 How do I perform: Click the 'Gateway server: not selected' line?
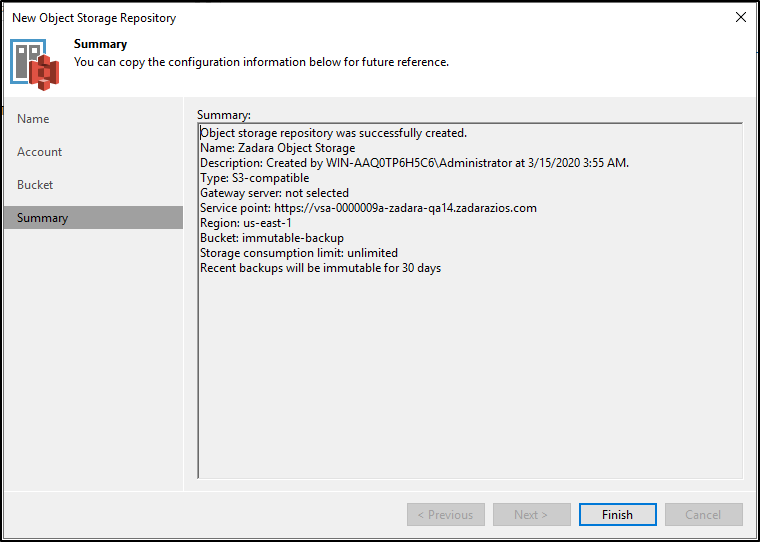(274, 193)
